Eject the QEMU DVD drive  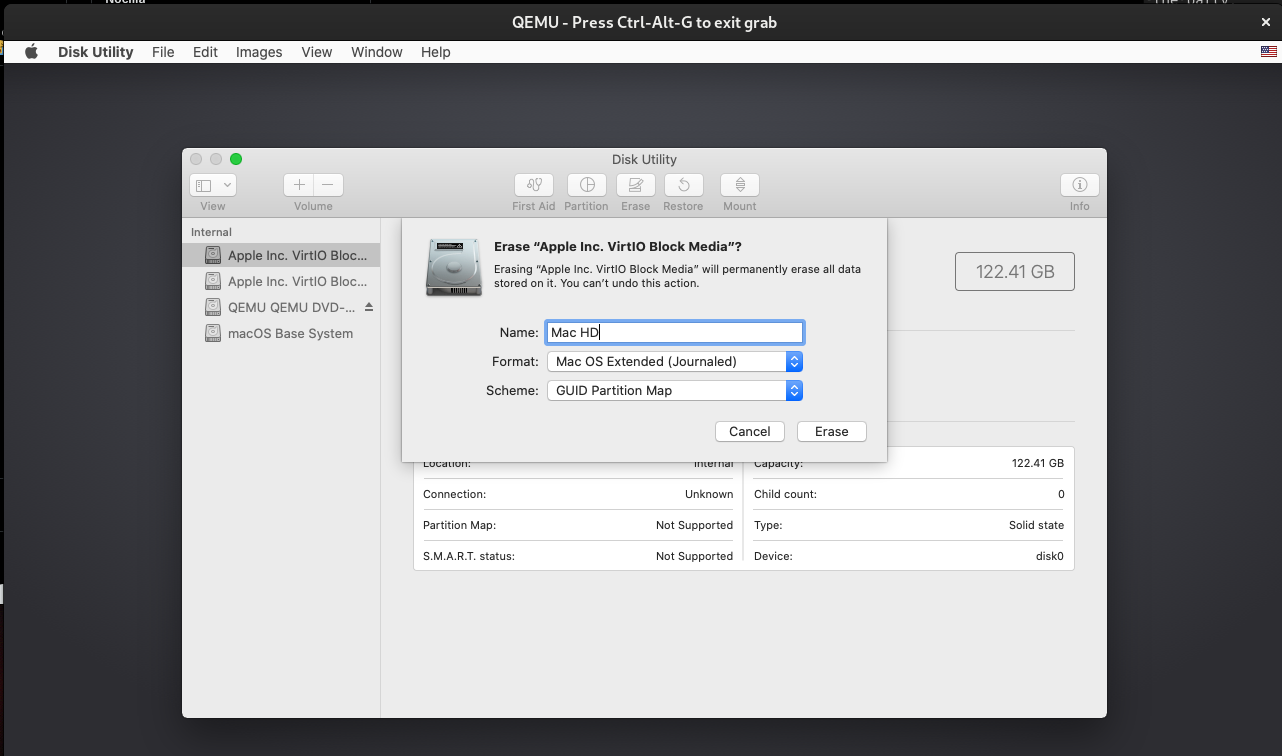(x=368, y=307)
